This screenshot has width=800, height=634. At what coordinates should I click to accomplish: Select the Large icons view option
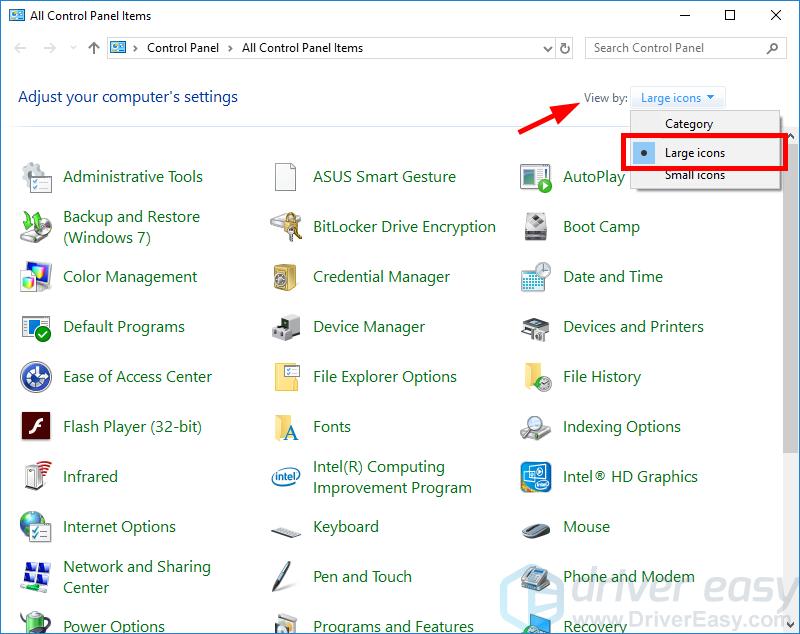[x=695, y=153]
